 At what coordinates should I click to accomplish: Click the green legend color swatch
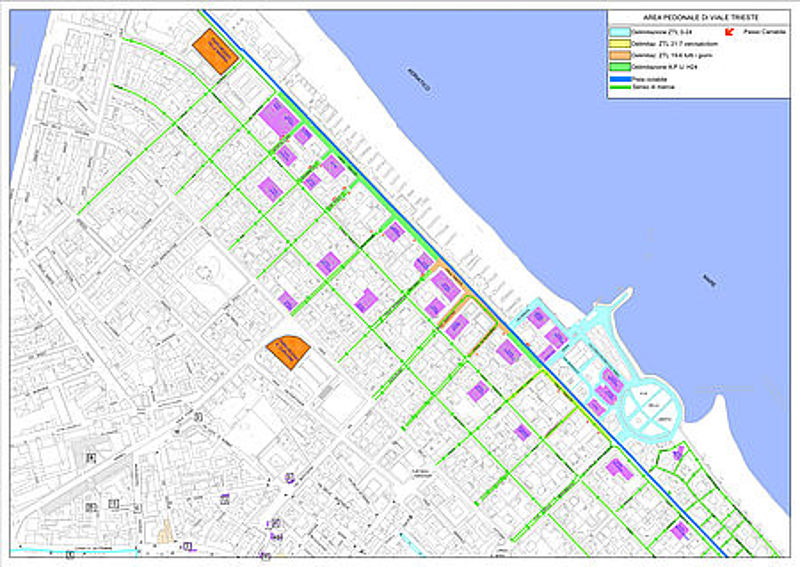[620, 66]
